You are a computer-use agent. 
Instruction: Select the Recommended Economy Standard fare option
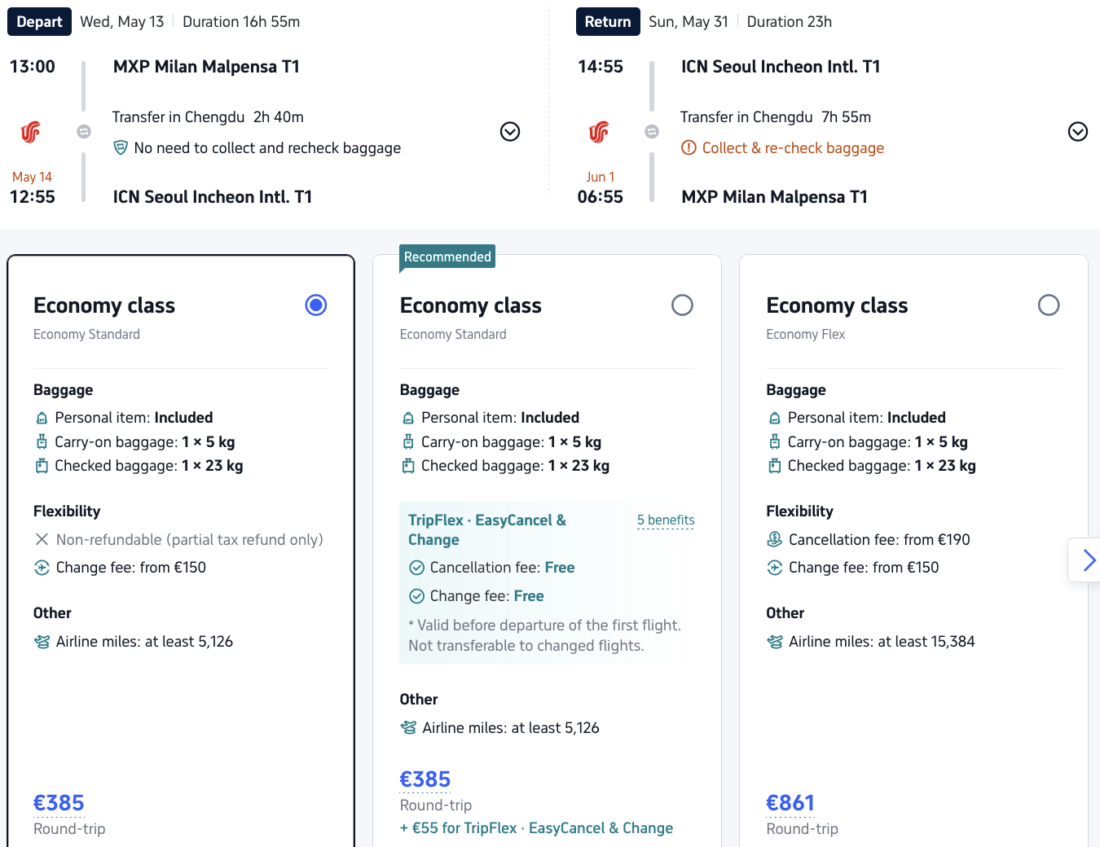682,306
